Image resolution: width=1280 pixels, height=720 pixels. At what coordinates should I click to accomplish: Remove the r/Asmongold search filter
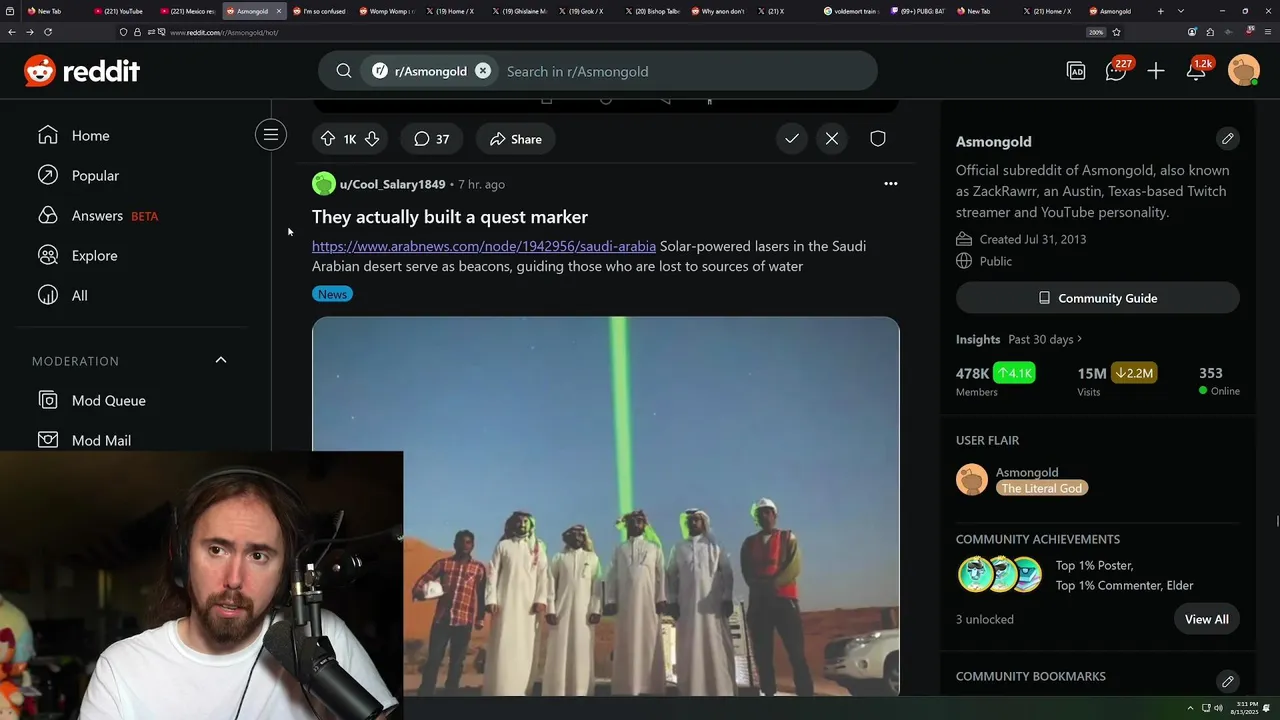point(483,71)
